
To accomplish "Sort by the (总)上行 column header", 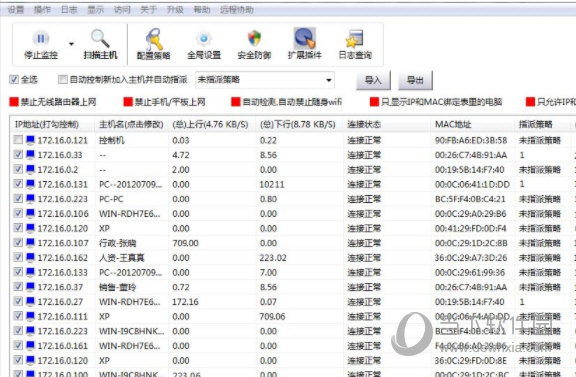I will (x=212, y=124).
